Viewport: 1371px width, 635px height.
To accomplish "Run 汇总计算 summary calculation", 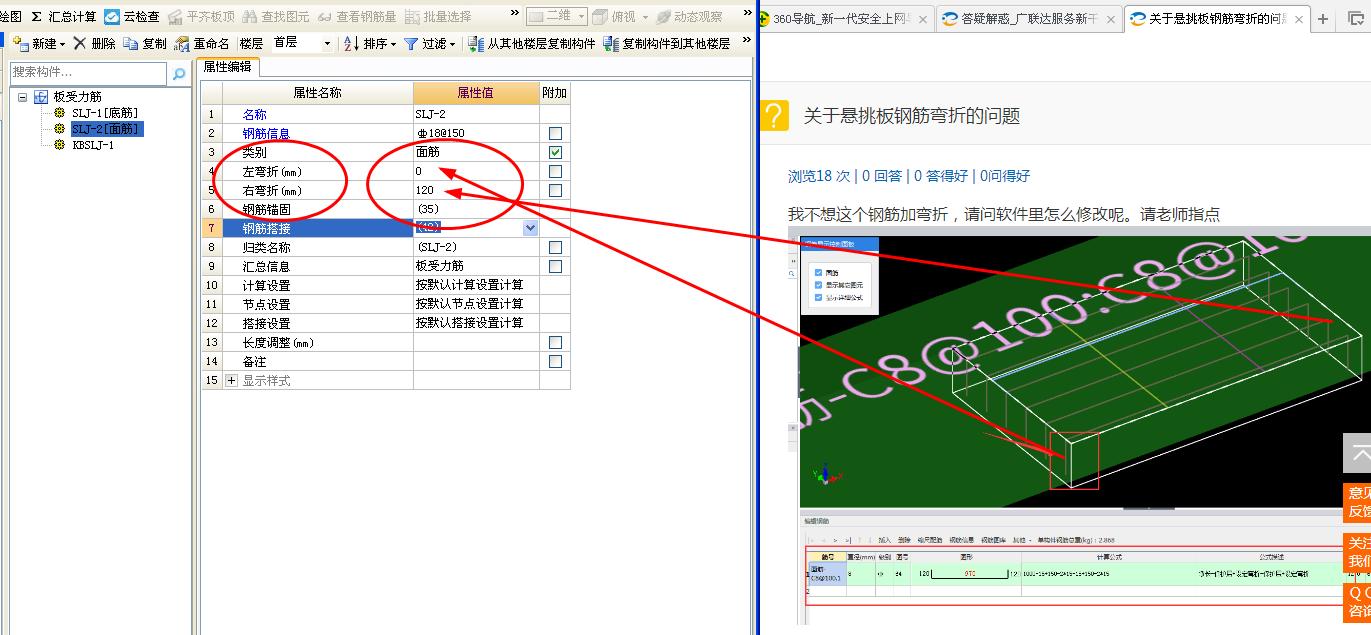I will pyautogui.click(x=63, y=17).
